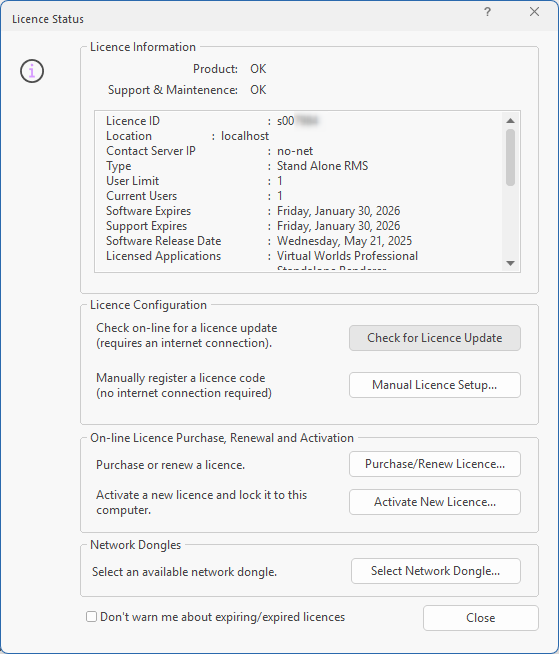This screenshot has height=654, width=559.
Task: Select Licensed Applications Virtual Worlds Professional row
Action: 262,256
